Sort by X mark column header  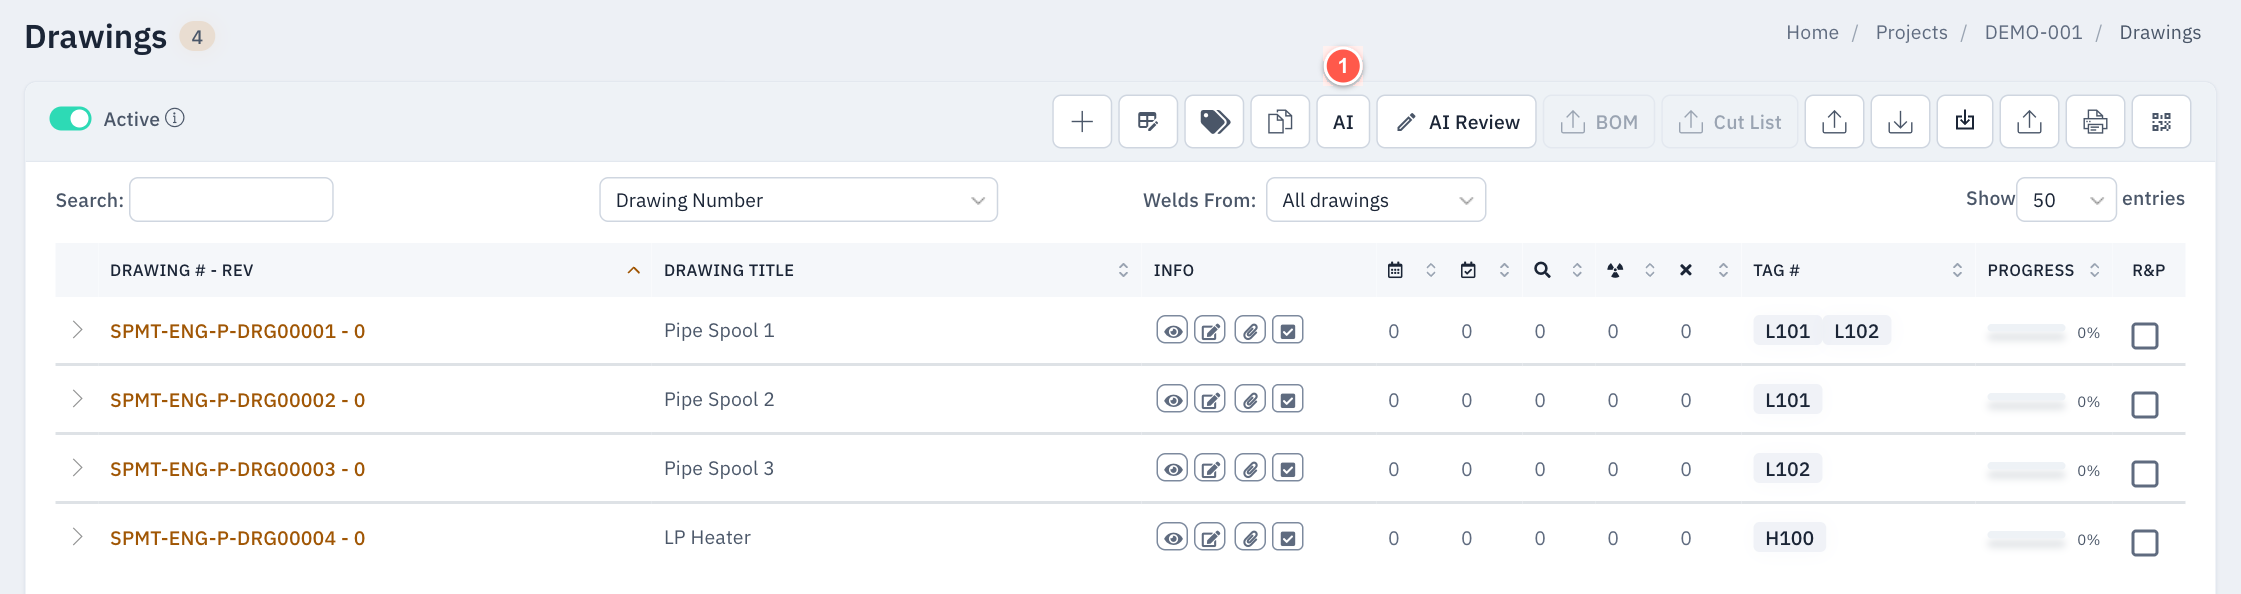click(1703, 270)
